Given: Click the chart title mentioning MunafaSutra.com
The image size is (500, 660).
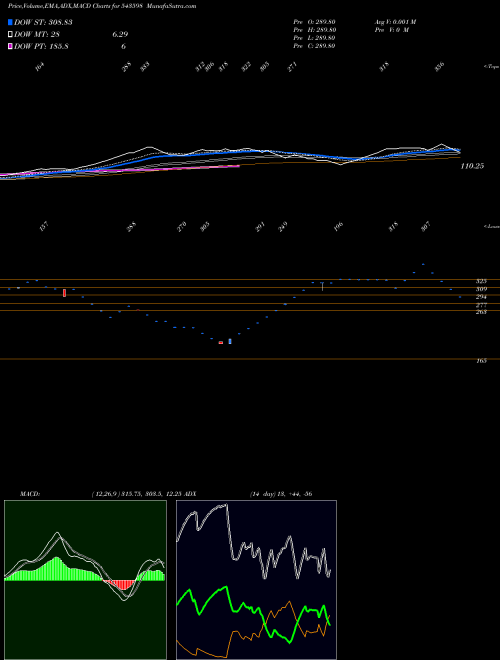Looking at the screenshot, I should [102, 6].
